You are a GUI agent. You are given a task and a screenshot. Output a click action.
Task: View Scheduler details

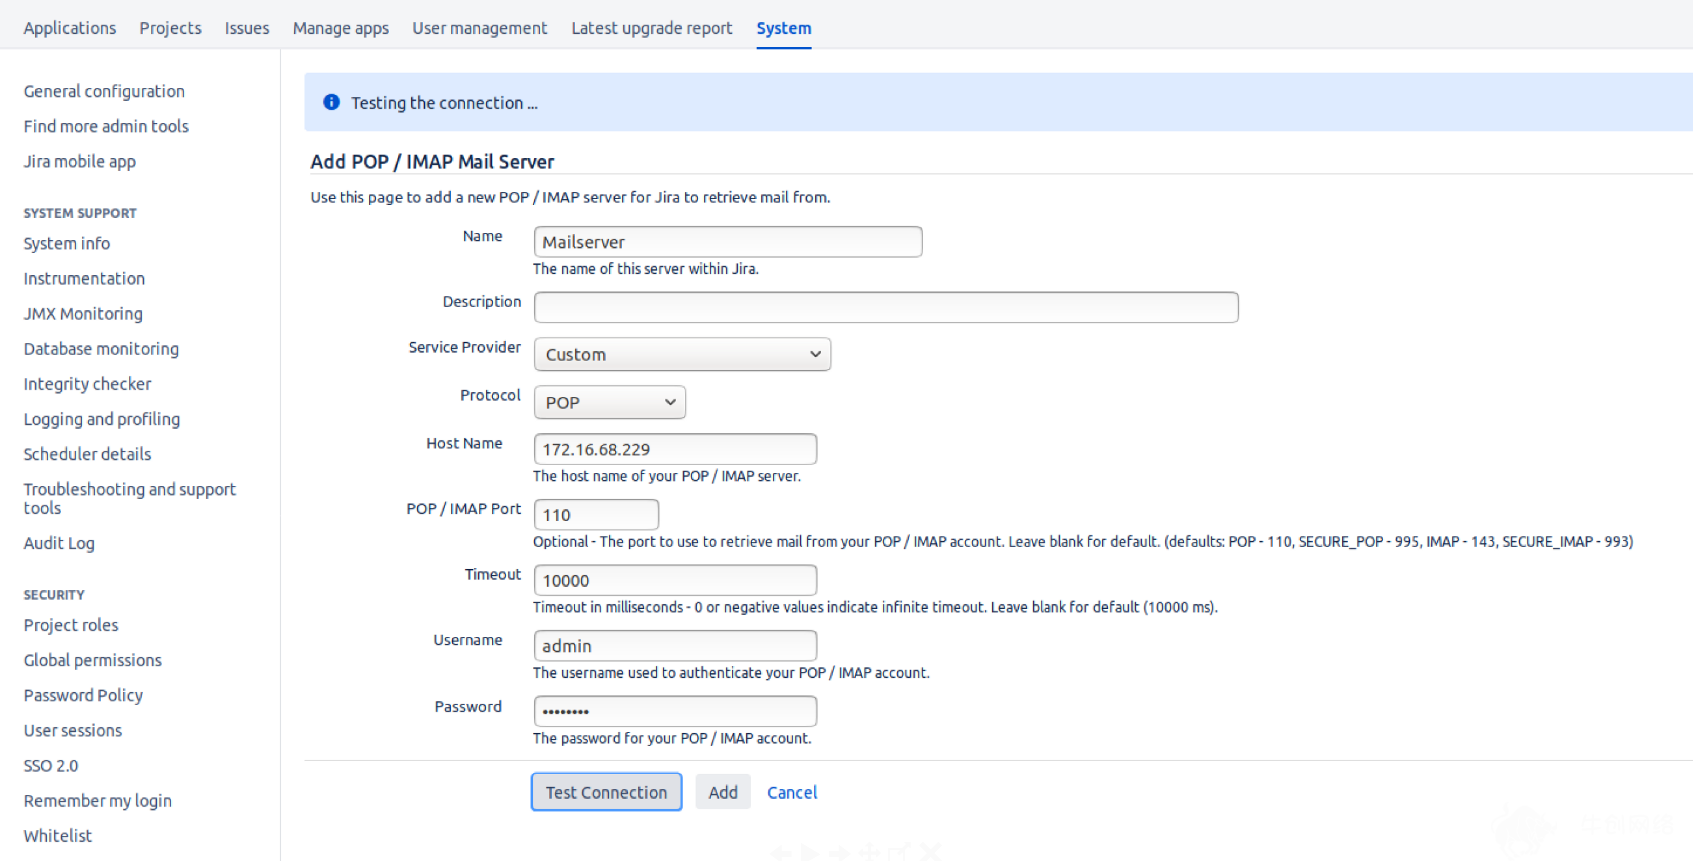coord(87,454)
